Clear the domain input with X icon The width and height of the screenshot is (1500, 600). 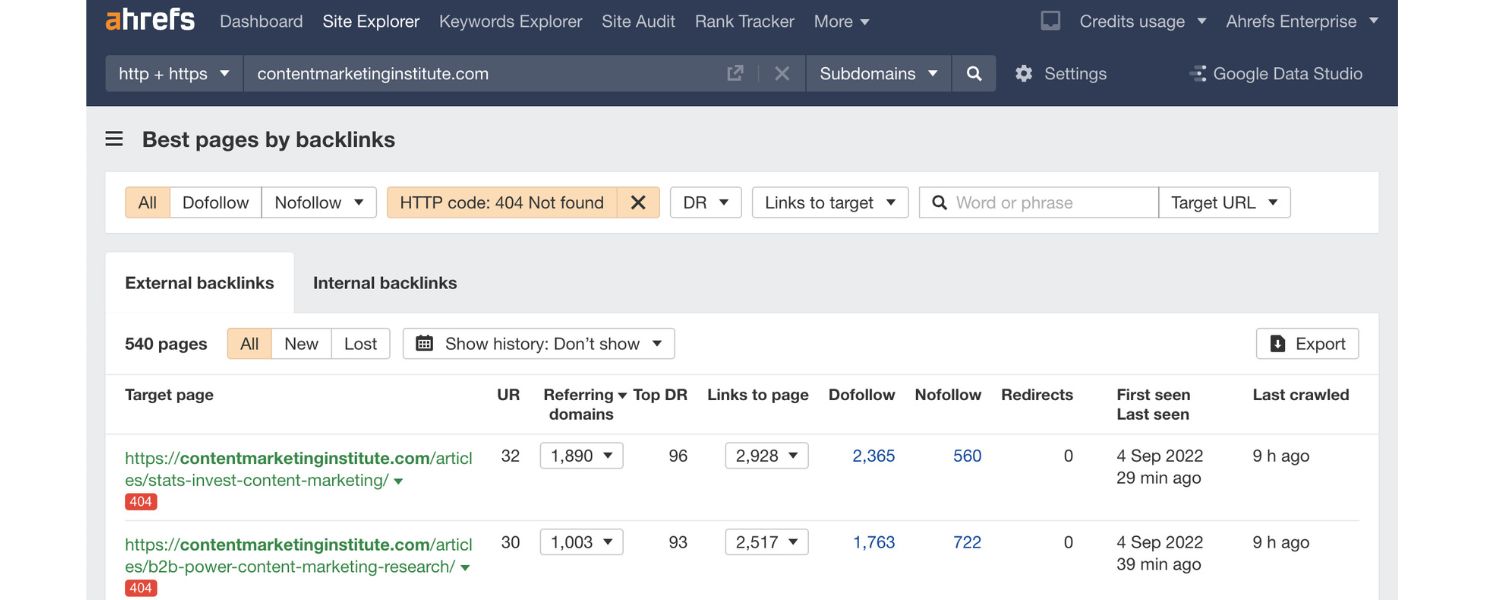pos(782,74)
